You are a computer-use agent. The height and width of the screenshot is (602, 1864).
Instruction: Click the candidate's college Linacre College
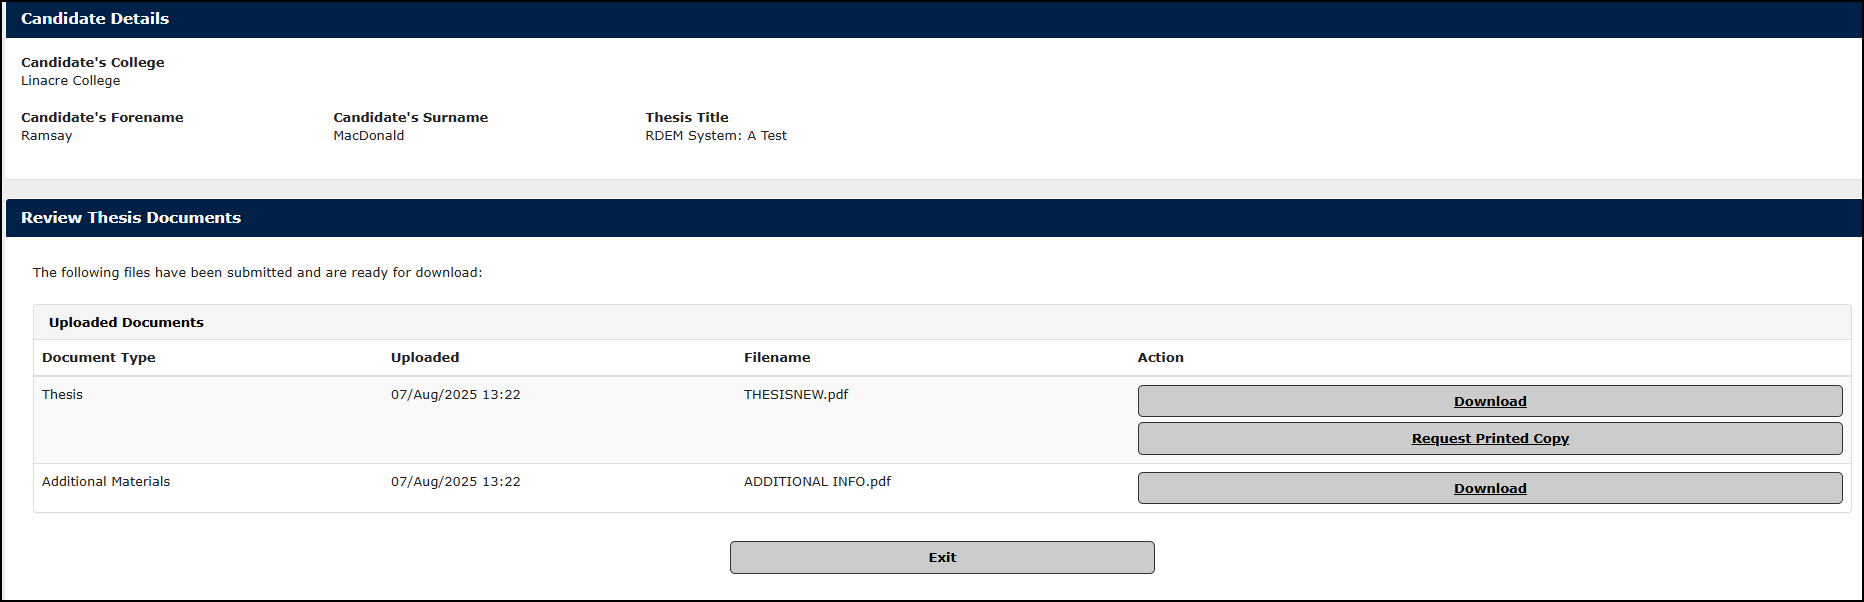click(70, 80)
